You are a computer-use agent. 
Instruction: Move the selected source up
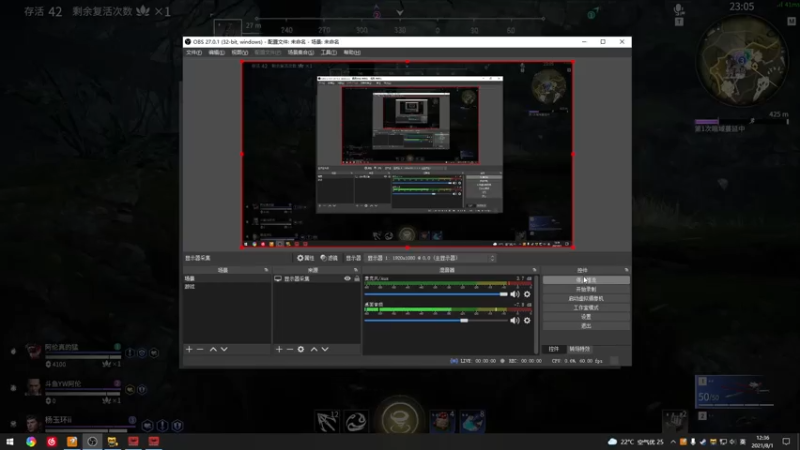(314, 349)
